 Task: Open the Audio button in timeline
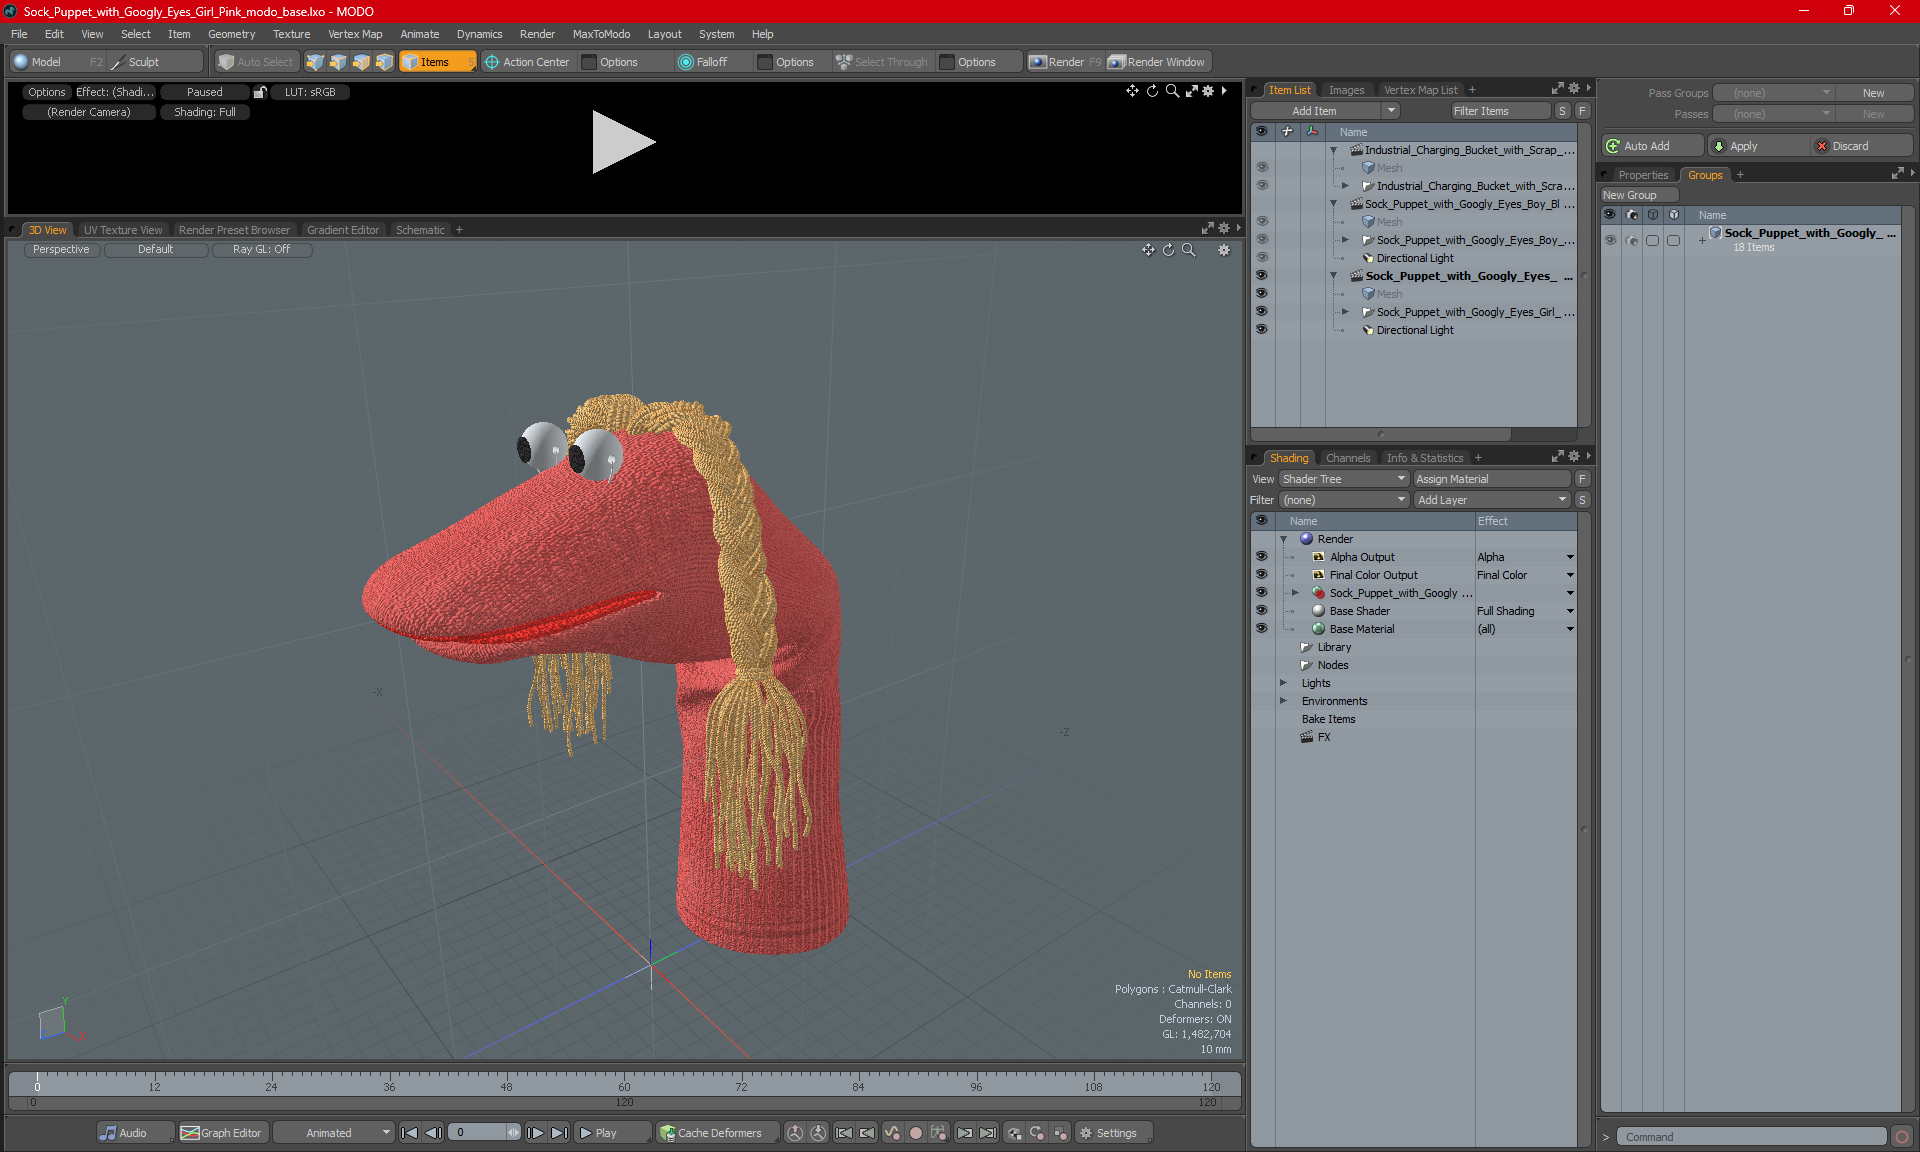point(134,1133)
